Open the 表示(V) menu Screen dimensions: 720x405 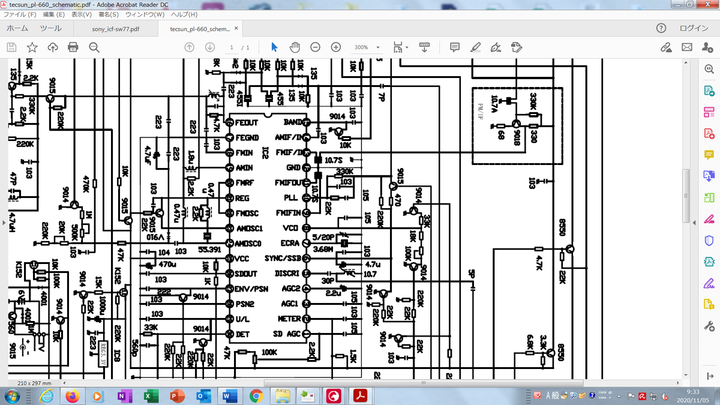(80, 16)
